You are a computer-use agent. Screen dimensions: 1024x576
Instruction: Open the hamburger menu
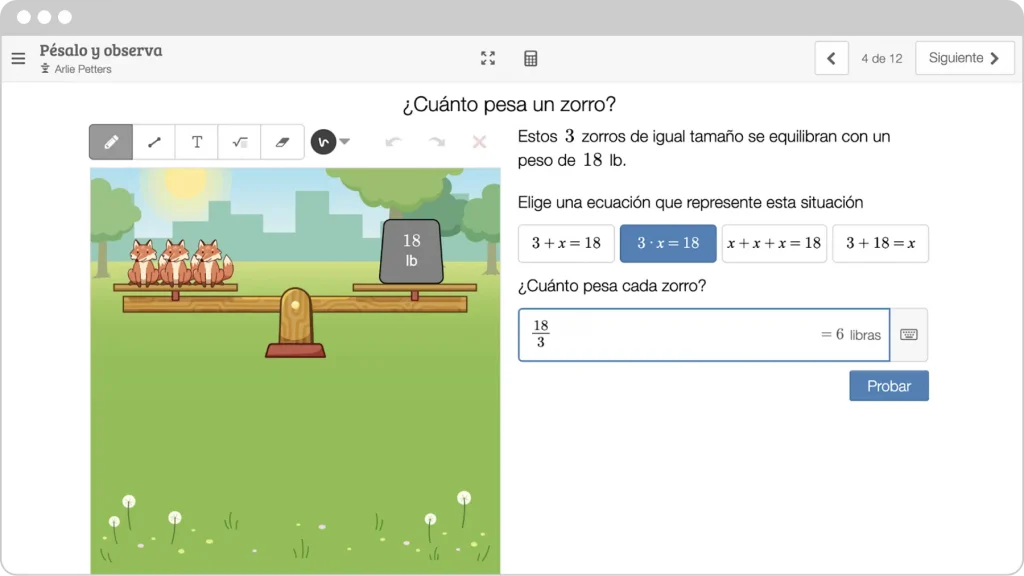(x=18, y=58)
